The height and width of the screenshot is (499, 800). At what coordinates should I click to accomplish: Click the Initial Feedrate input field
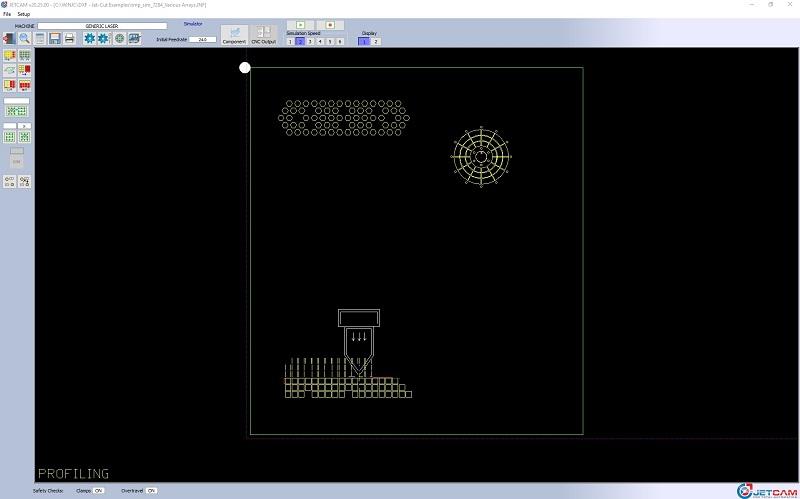(x=202, y=39)
